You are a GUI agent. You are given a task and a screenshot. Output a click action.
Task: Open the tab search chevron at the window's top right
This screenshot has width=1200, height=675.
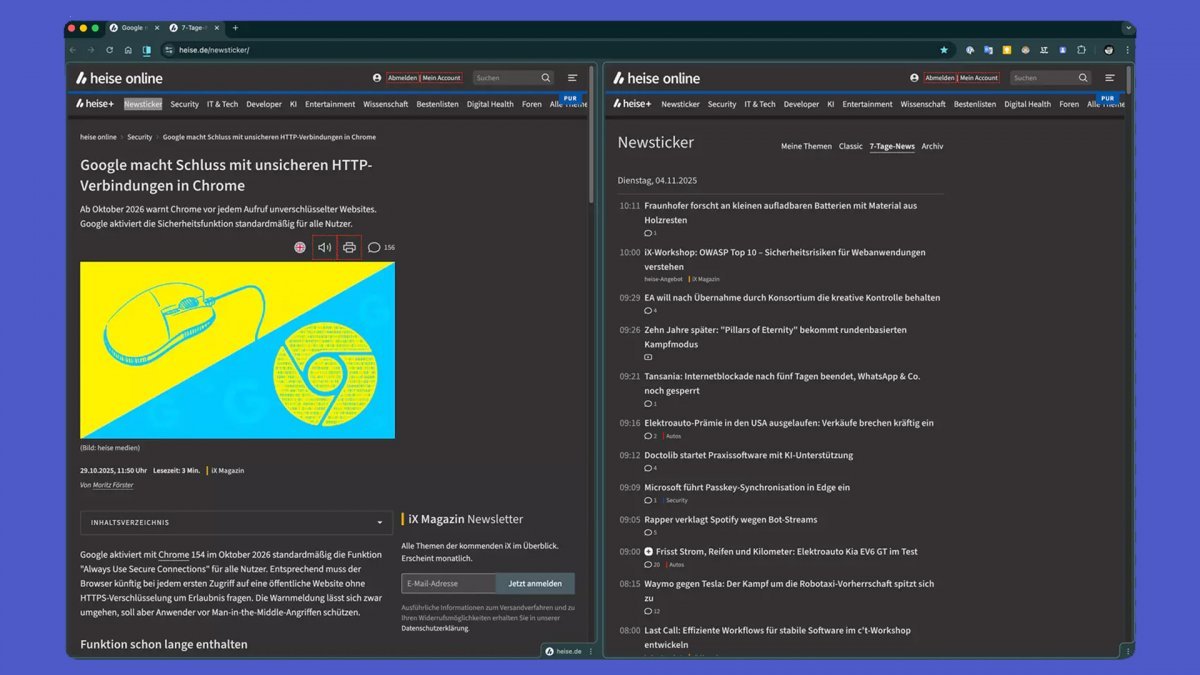tap(1128, 28)
